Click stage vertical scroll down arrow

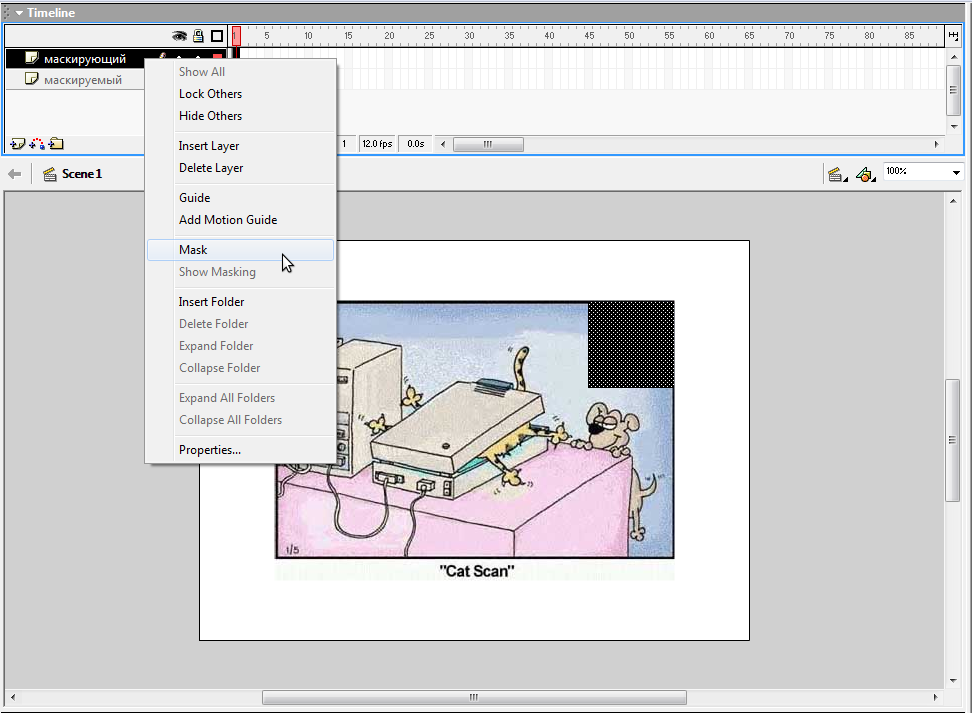[x=953, y=680]
